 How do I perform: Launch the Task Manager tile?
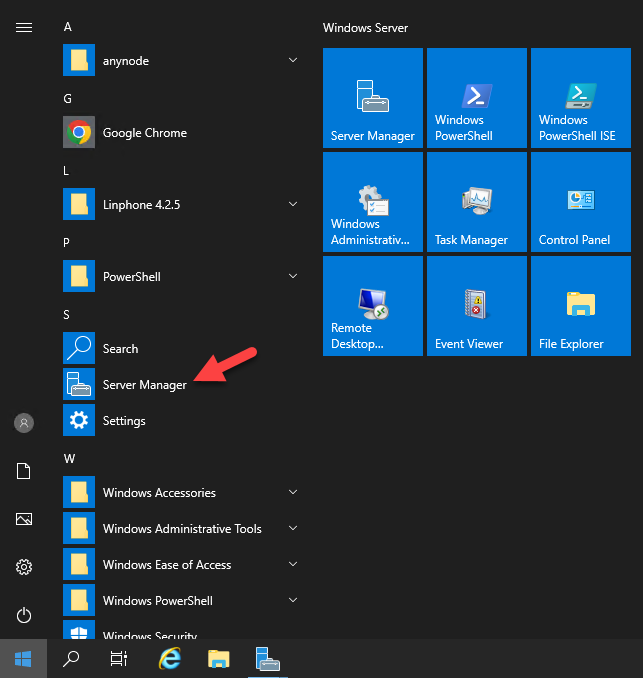[477, 202]
